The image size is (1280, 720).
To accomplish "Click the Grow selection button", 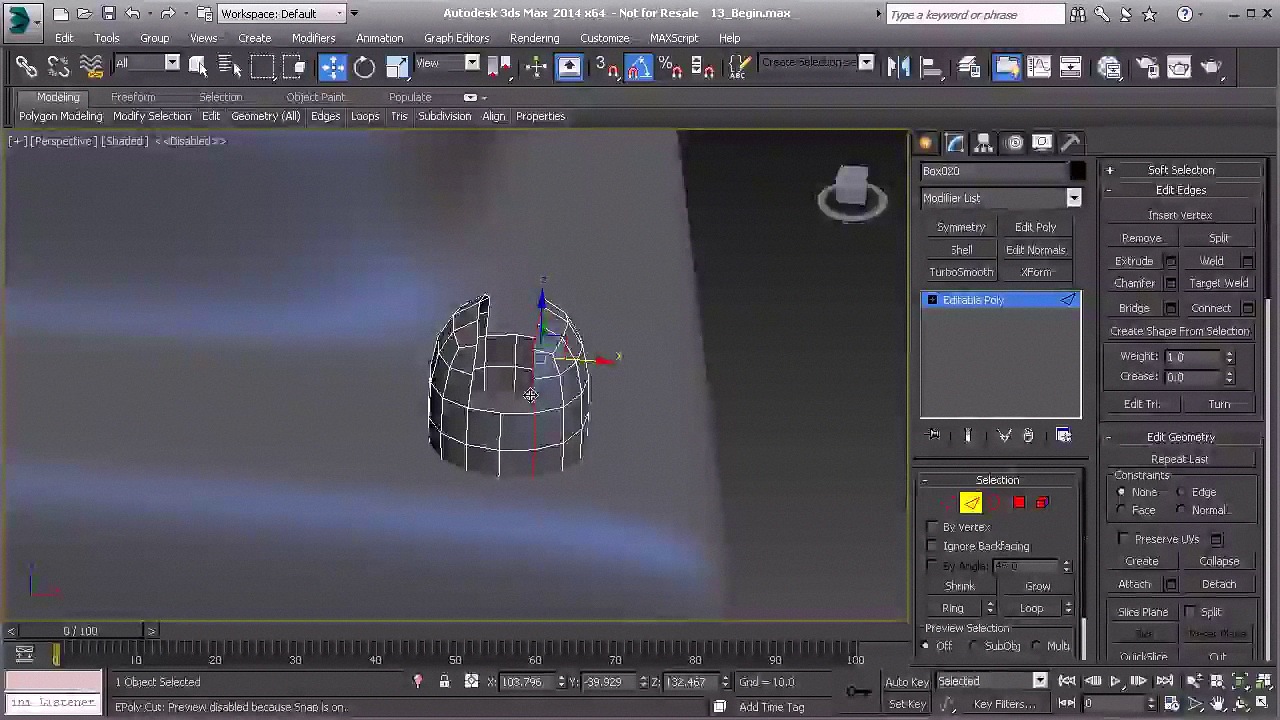I will [1037, 586].
